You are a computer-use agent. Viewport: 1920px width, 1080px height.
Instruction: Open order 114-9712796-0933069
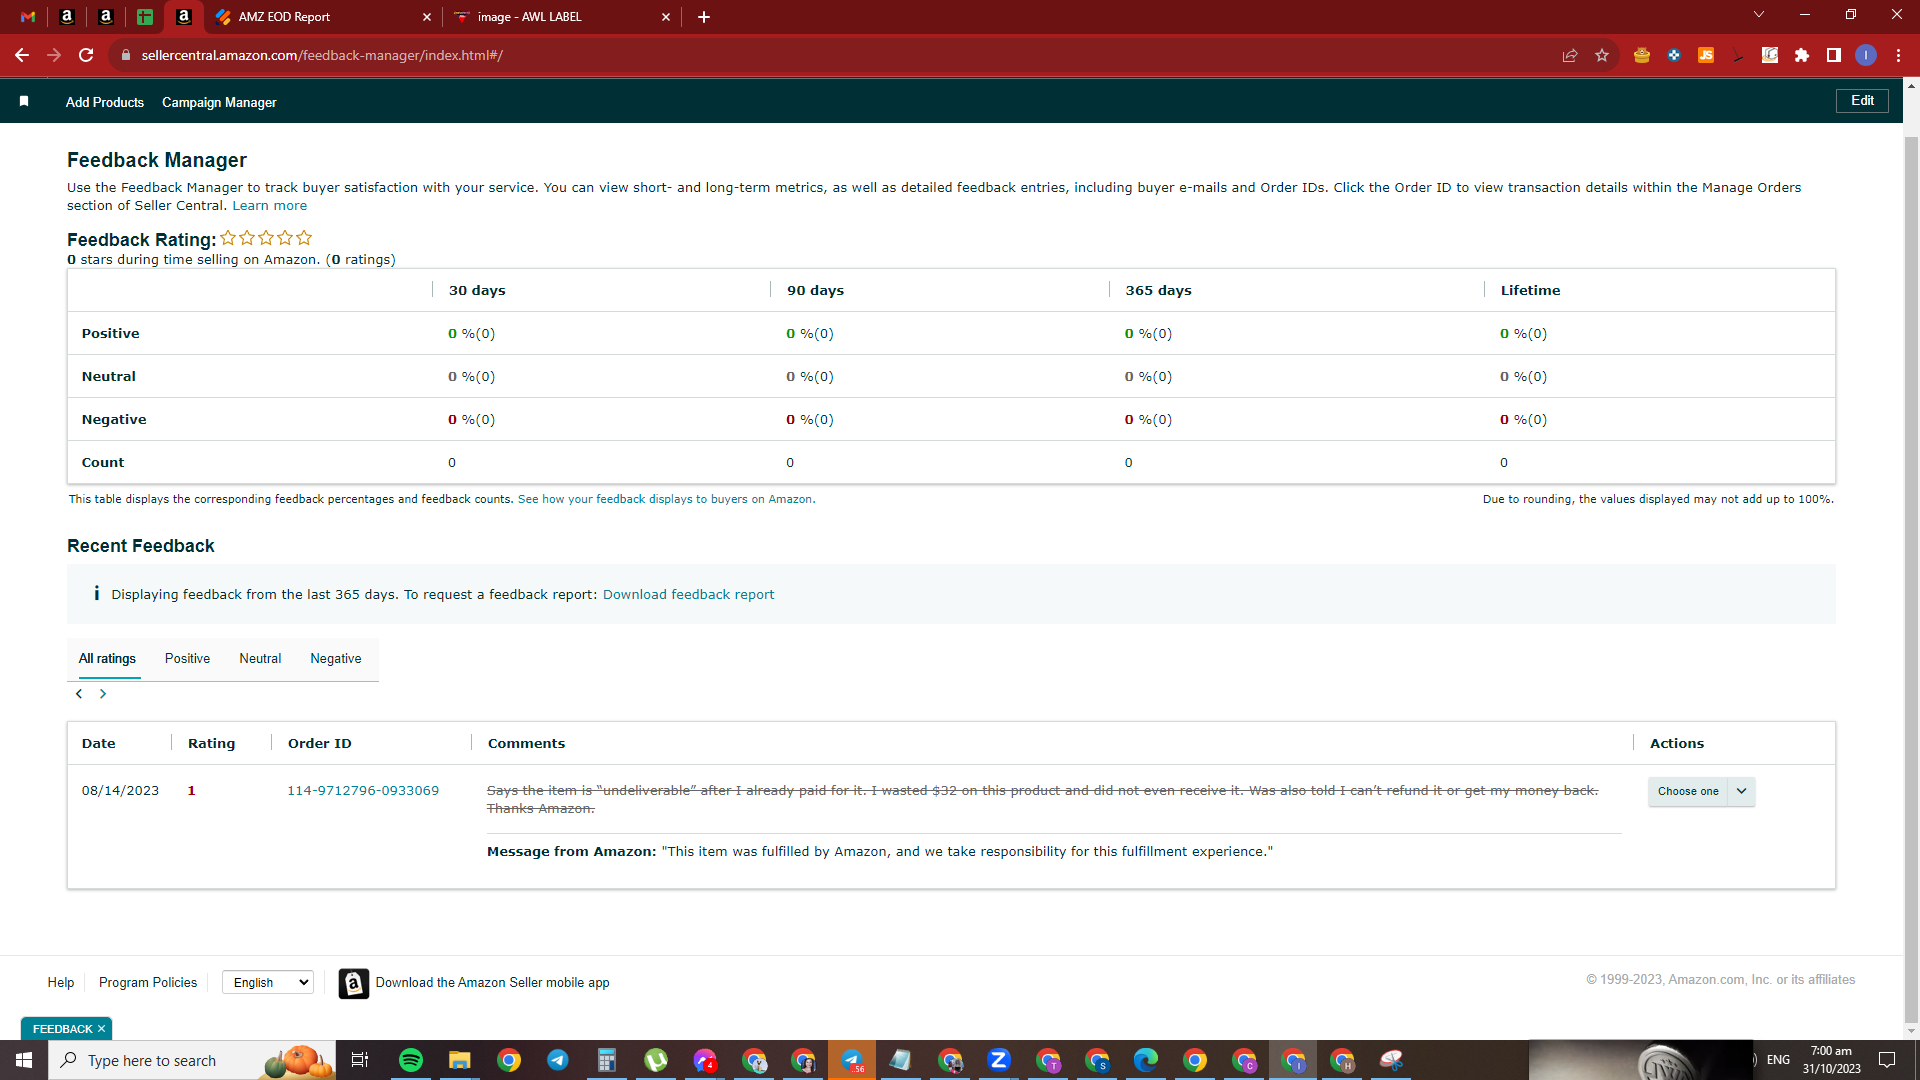coord(363,791)
